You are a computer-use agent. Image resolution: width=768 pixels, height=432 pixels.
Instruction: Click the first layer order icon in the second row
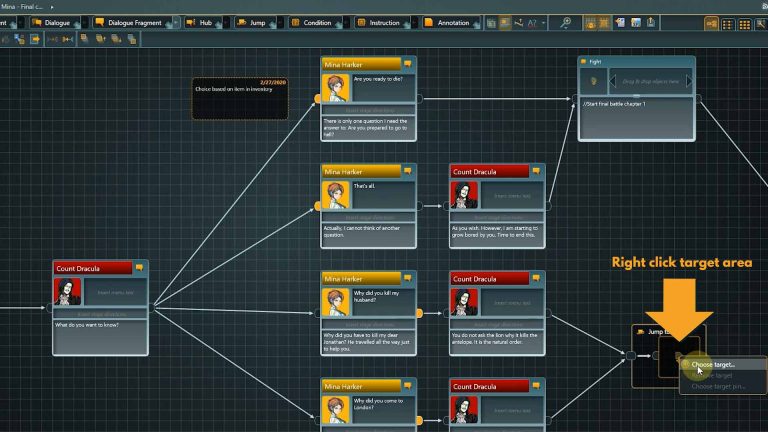pyautogui.click(x=84, y=38)
